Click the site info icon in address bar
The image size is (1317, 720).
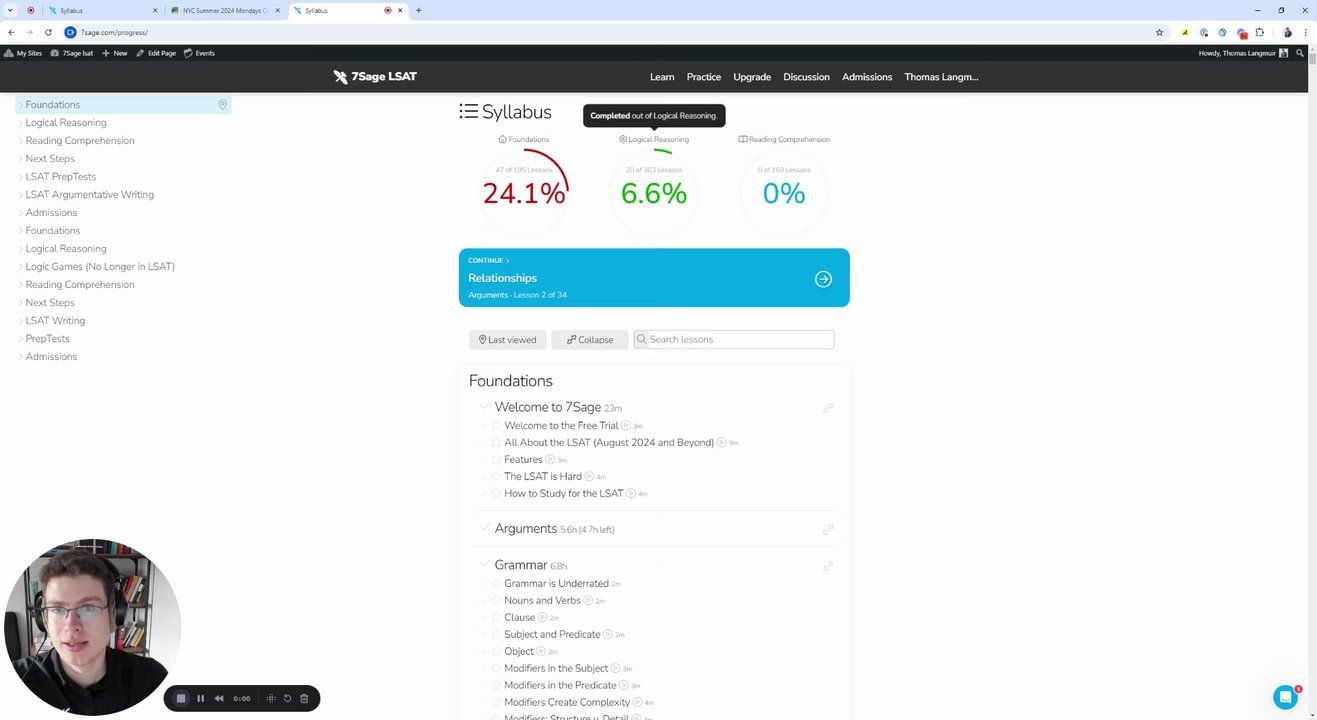[70, 32]
